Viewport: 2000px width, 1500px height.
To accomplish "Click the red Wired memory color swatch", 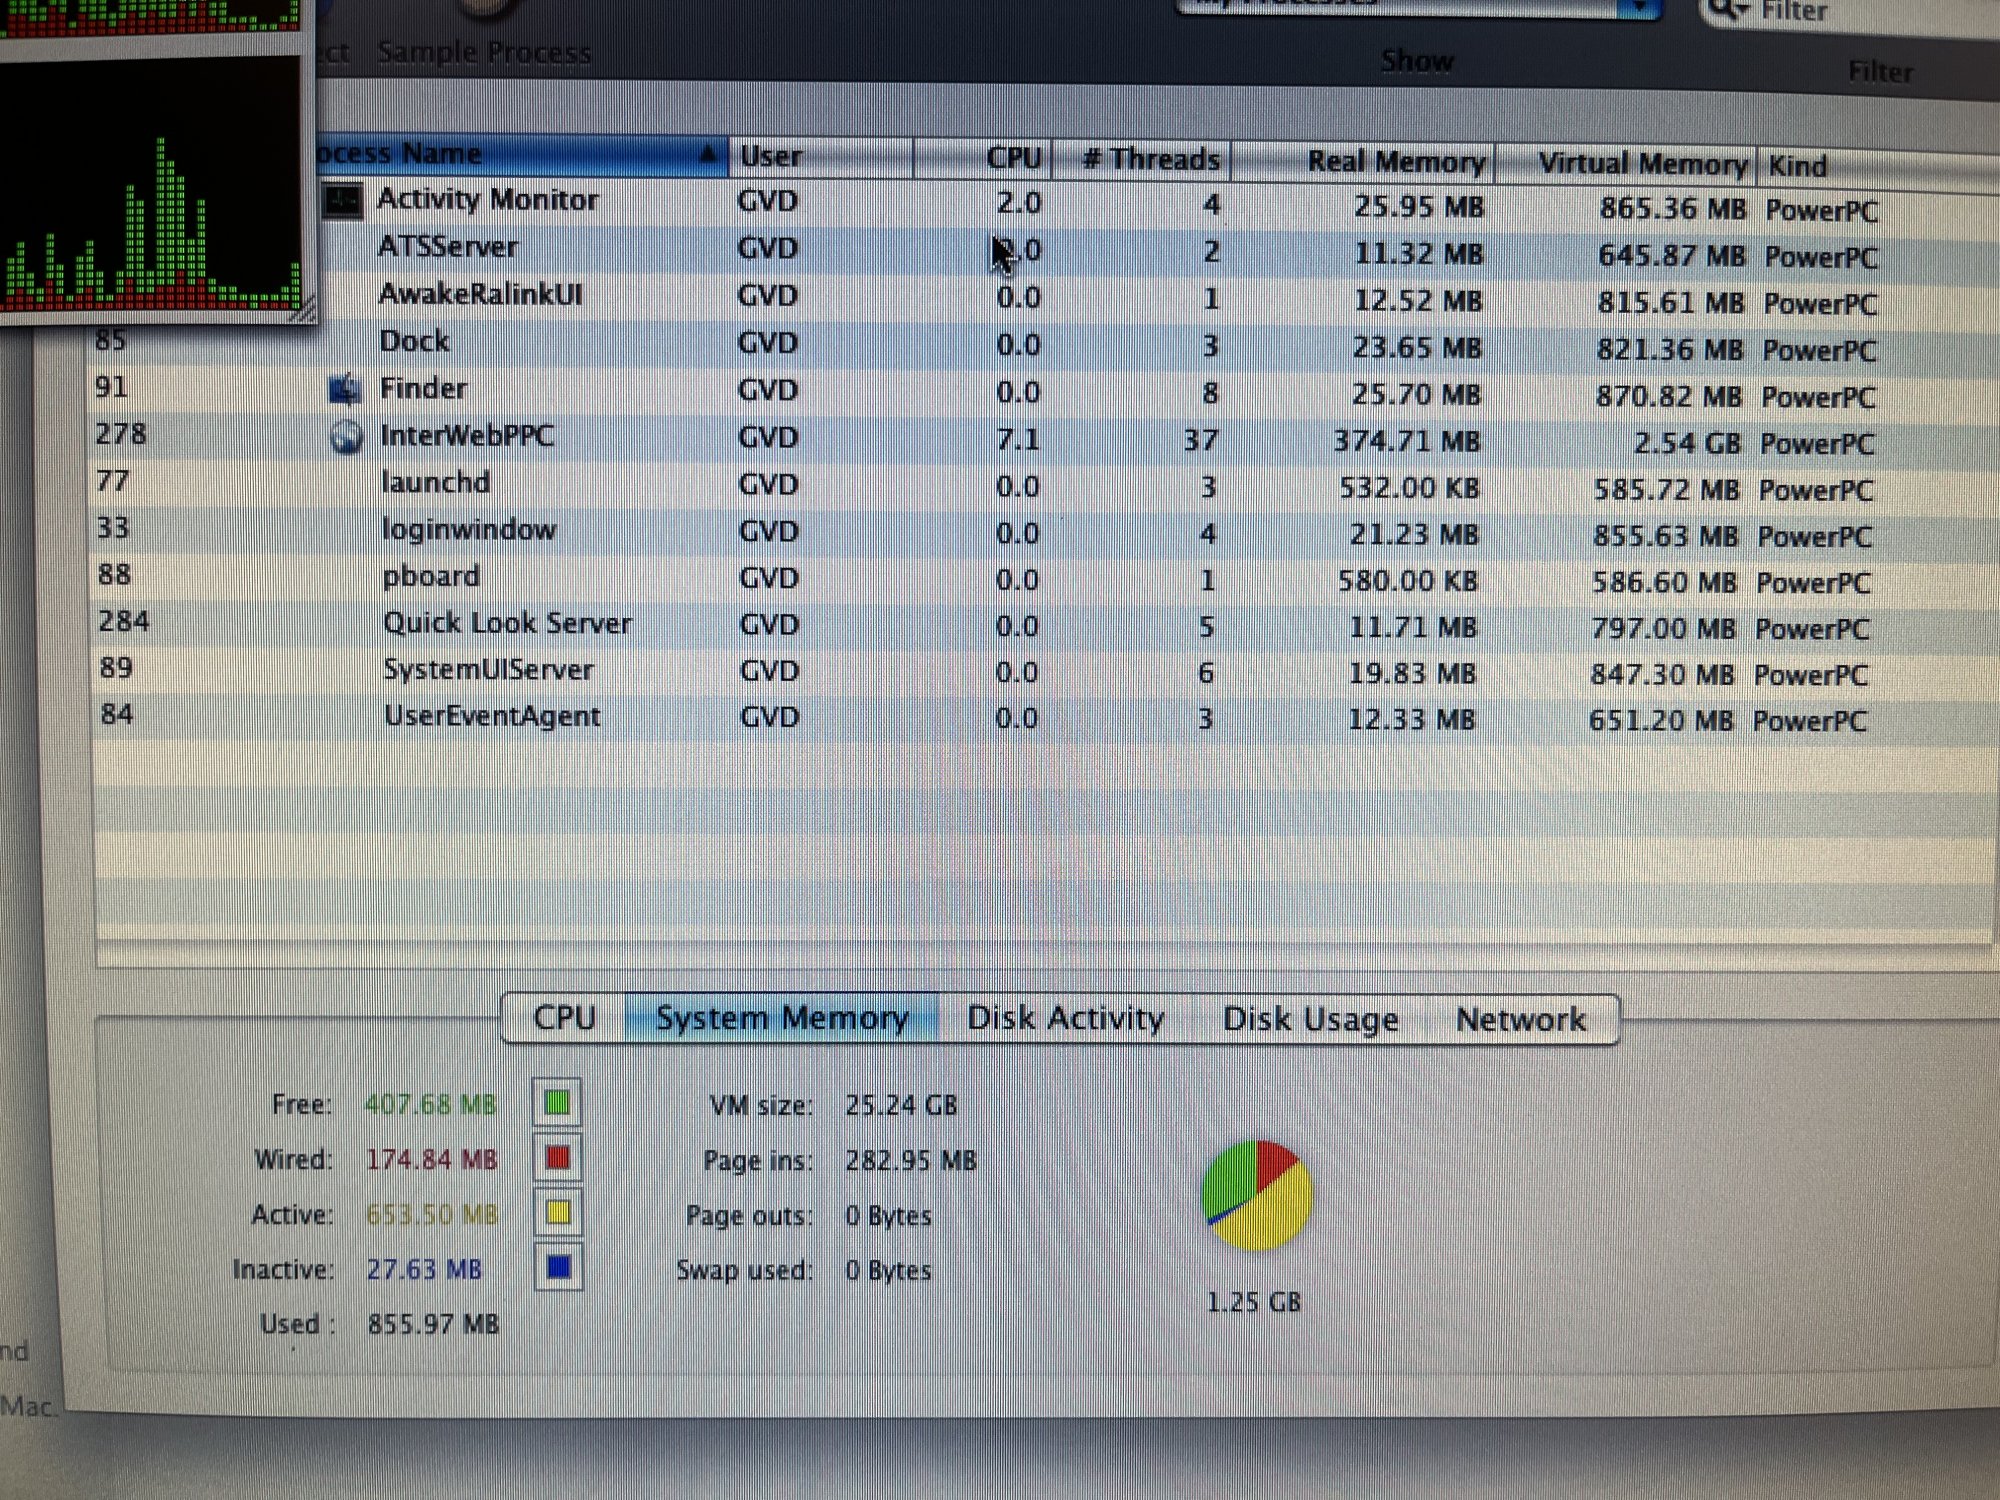I will 558,1158.
